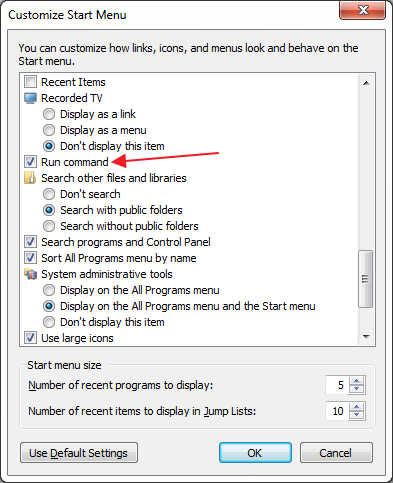
Task: Choose Search without public folders
Action: [x=49, y=226]
